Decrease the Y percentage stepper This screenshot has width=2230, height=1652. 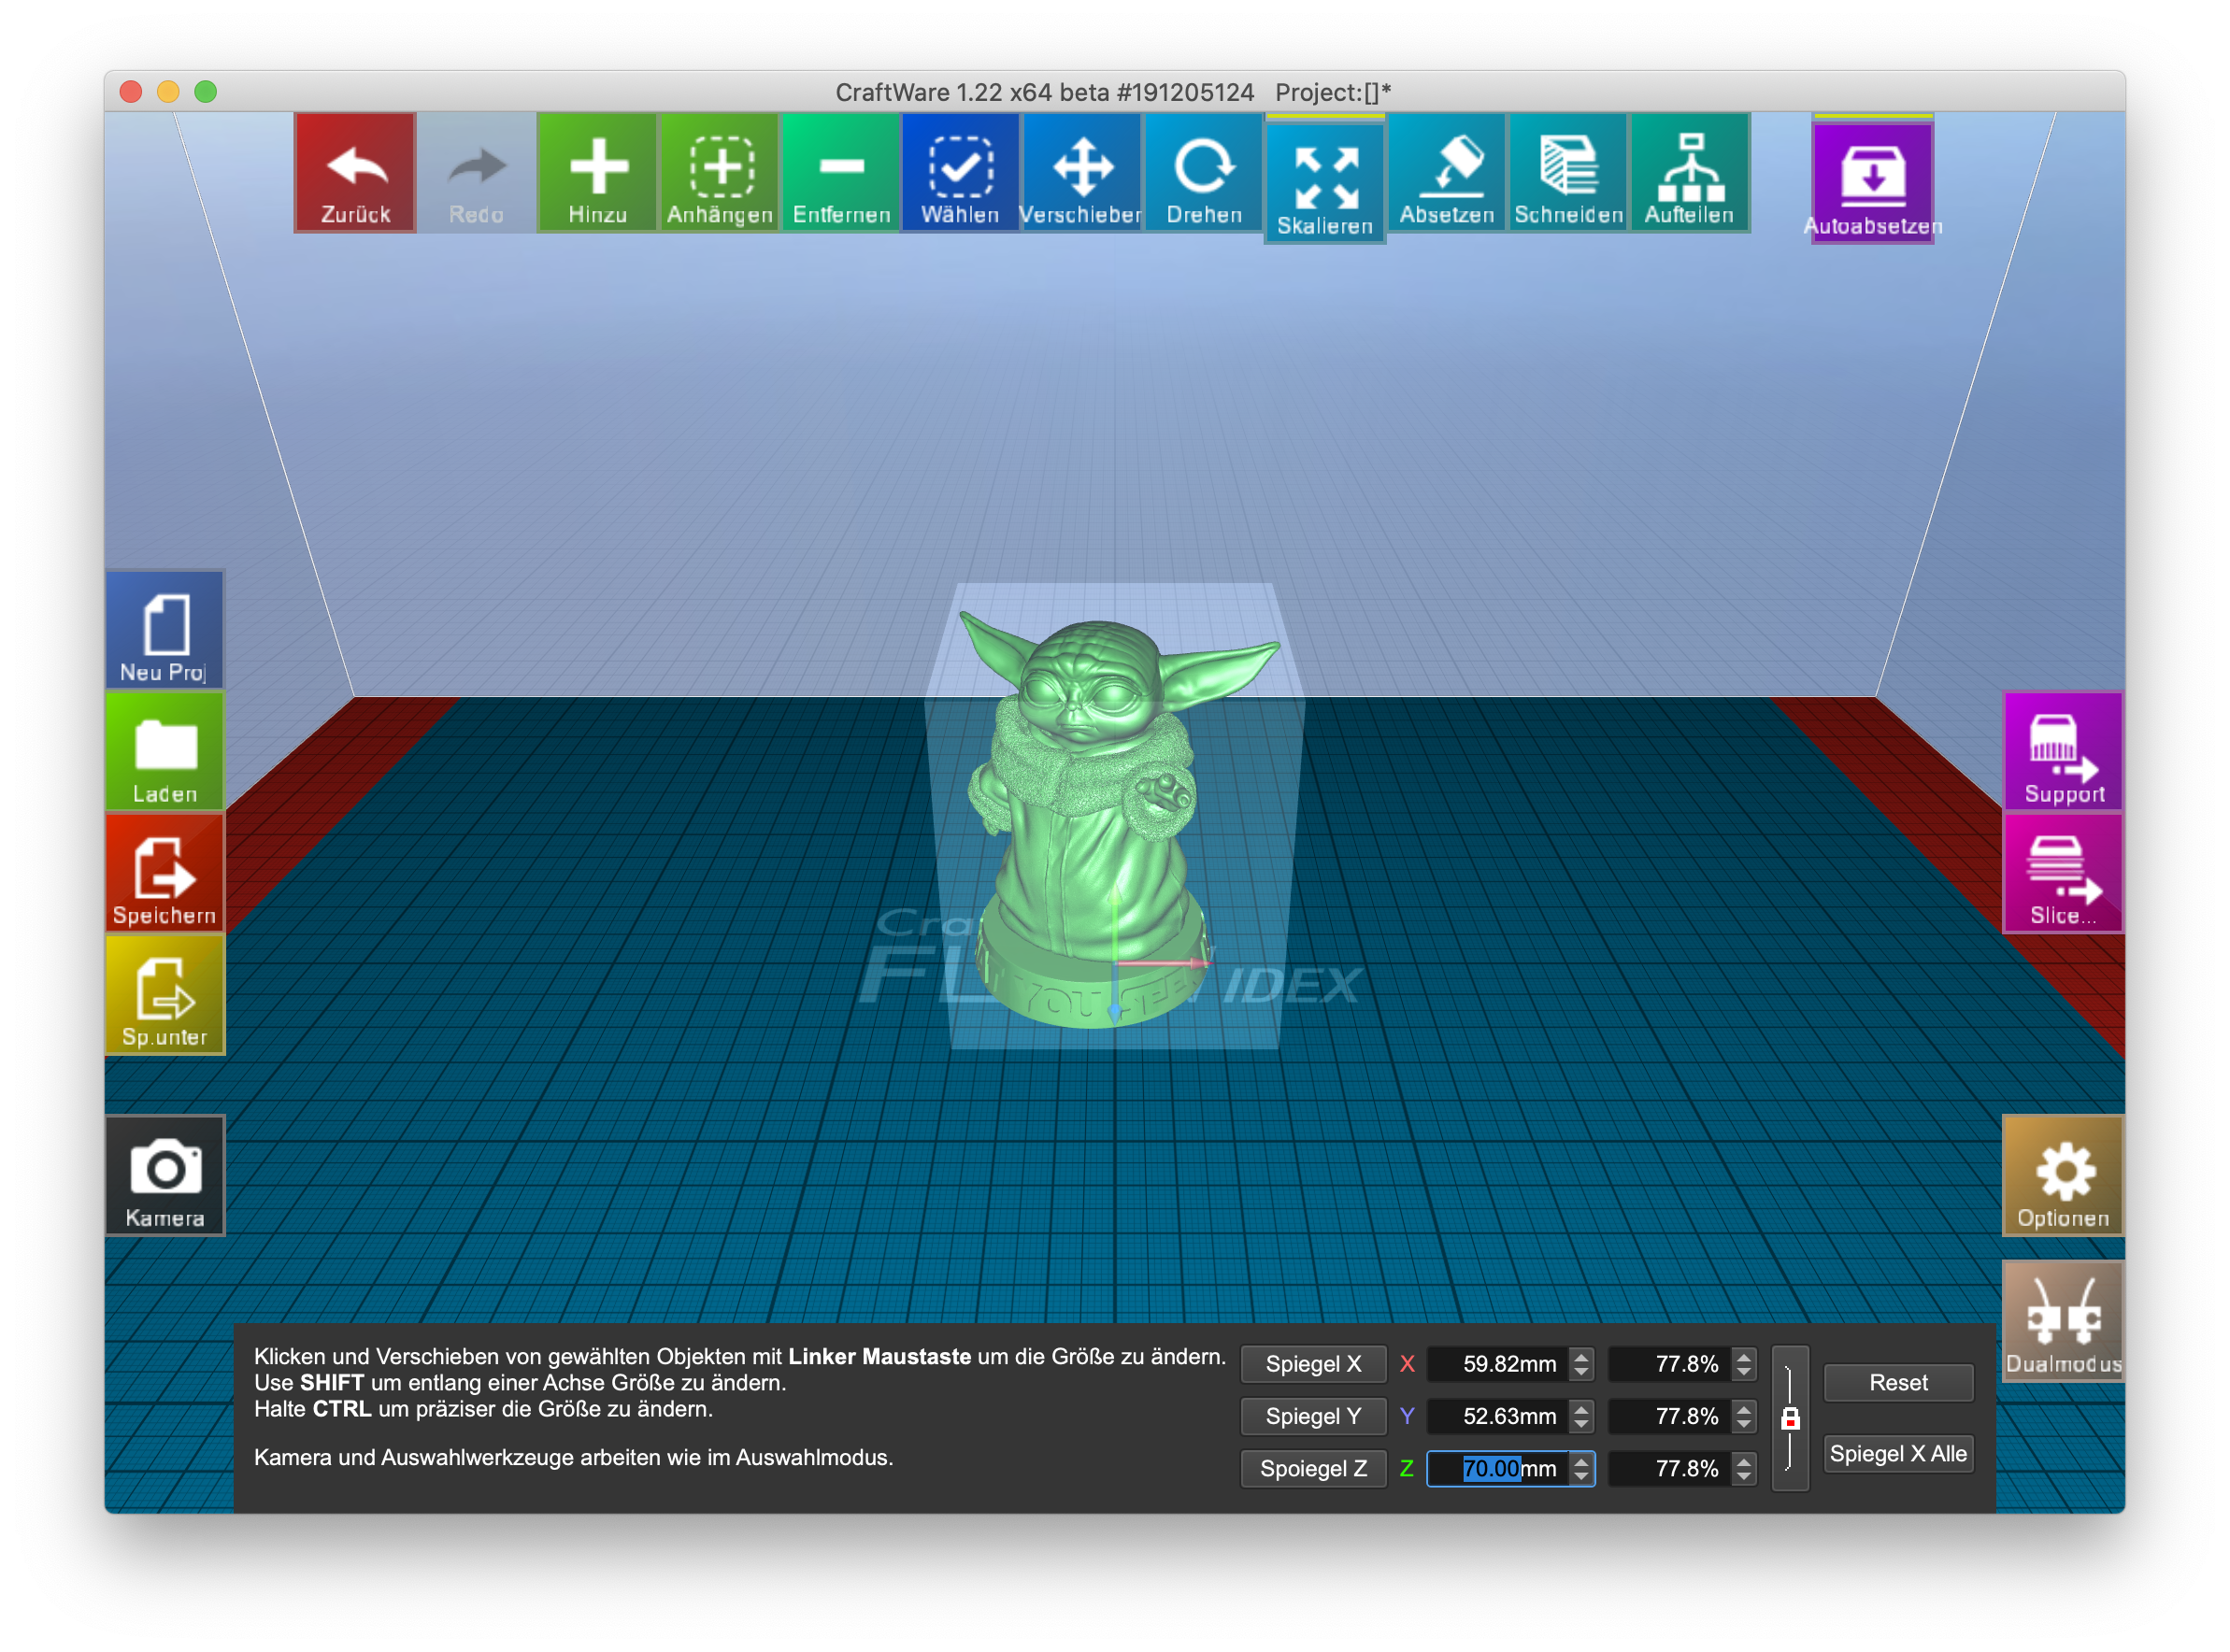coord(1744,1424)
